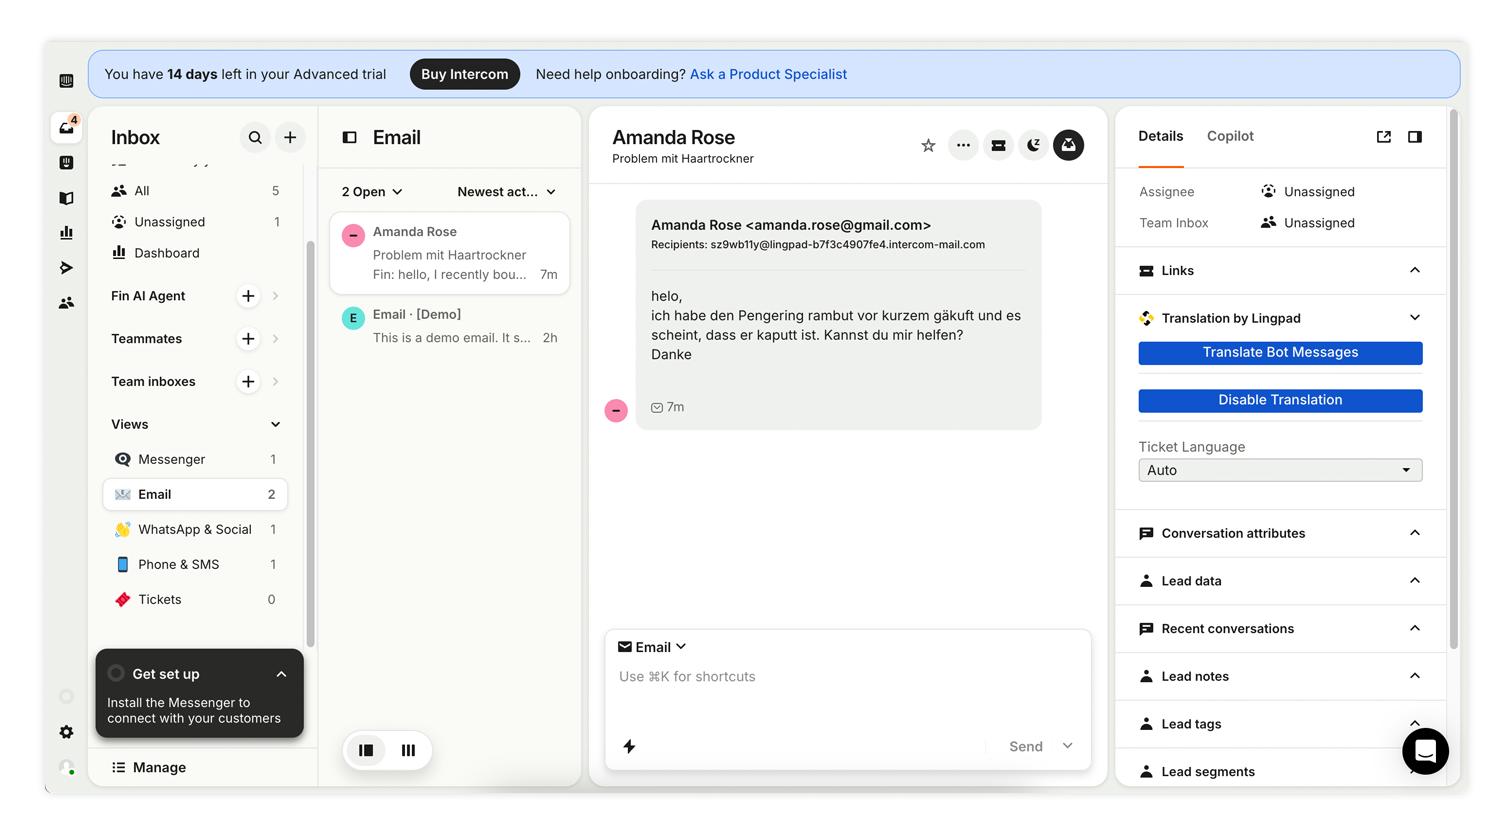1512x834 pixels.
Task: Open the lightning bolt macros icon
Action: pyautogui.click(x=629, y=747)
